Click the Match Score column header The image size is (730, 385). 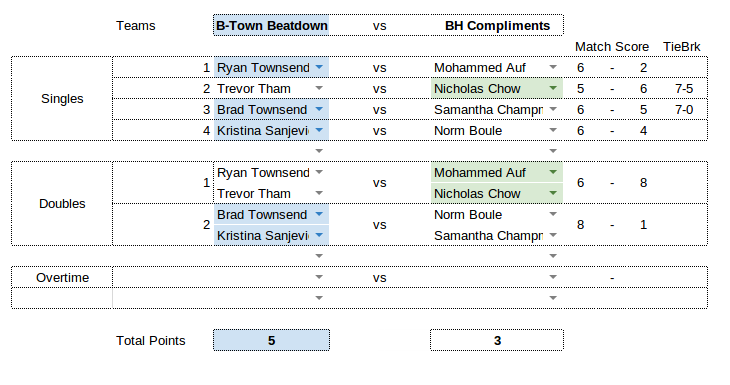[612, 47]
